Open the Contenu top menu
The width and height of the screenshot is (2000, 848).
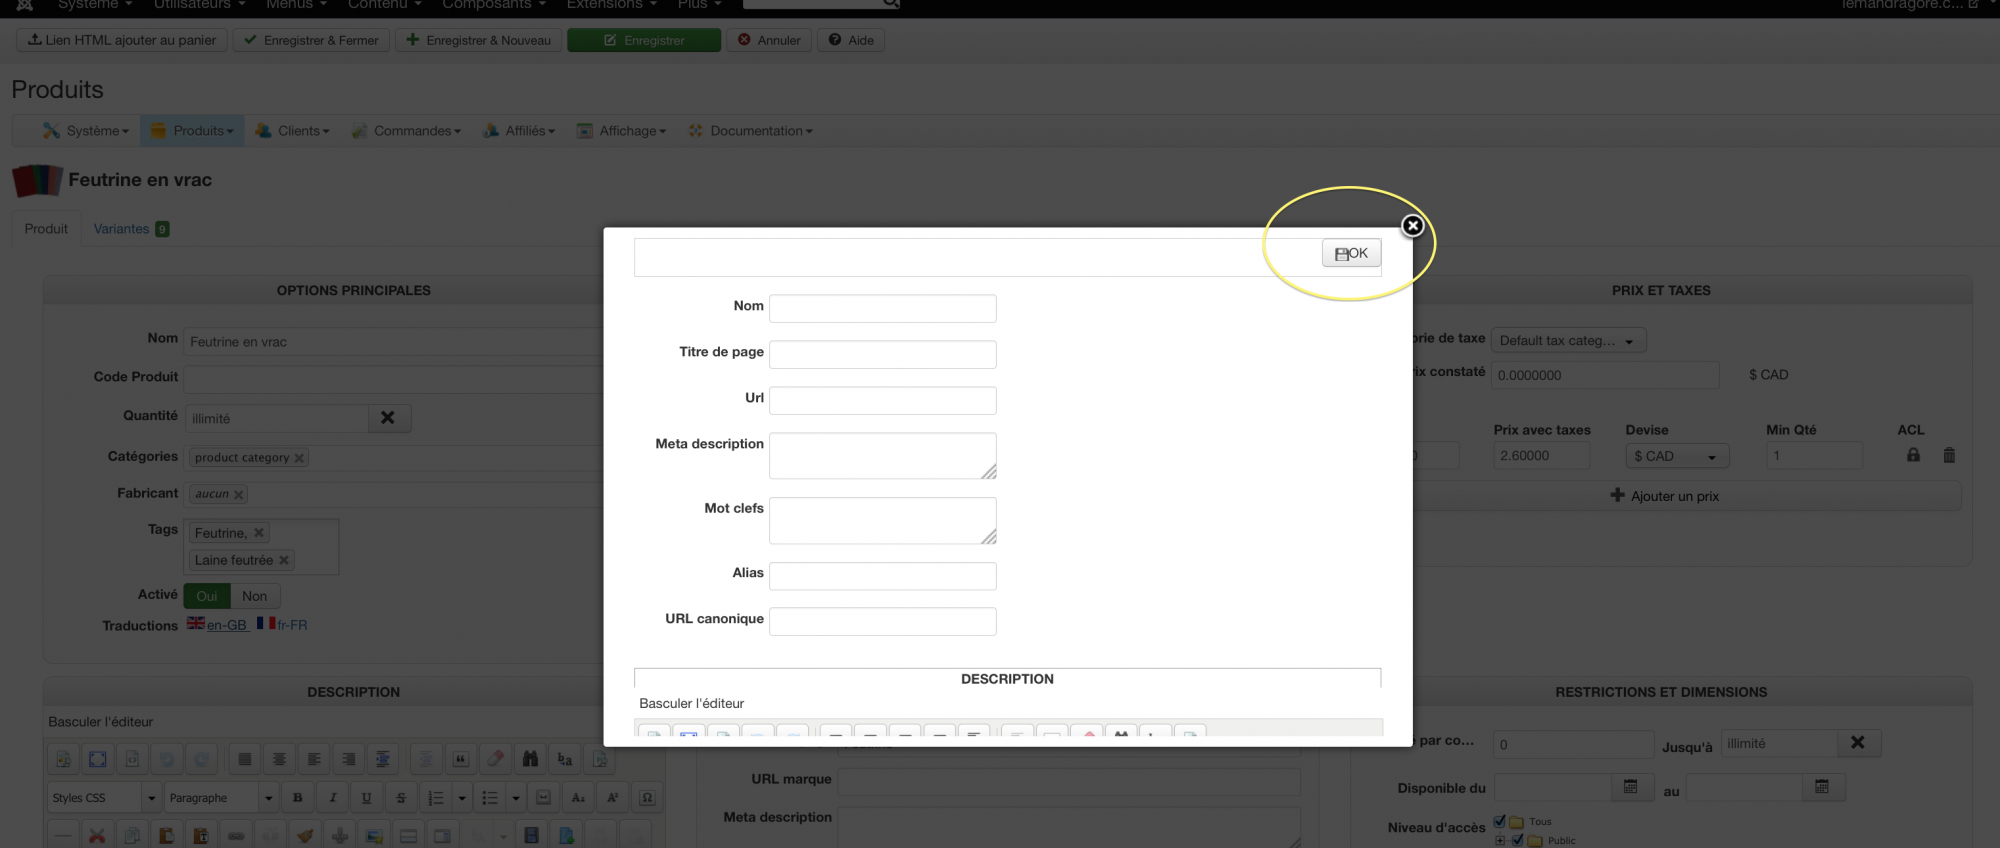[384, 5]
